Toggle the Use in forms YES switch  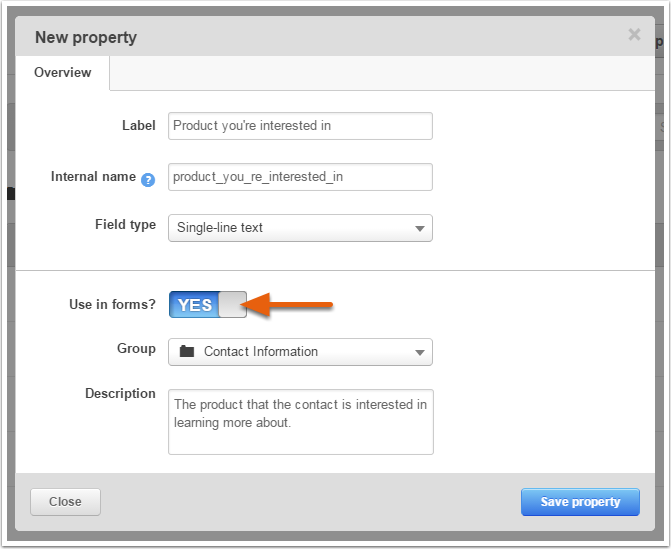click(x=208, y=305)
